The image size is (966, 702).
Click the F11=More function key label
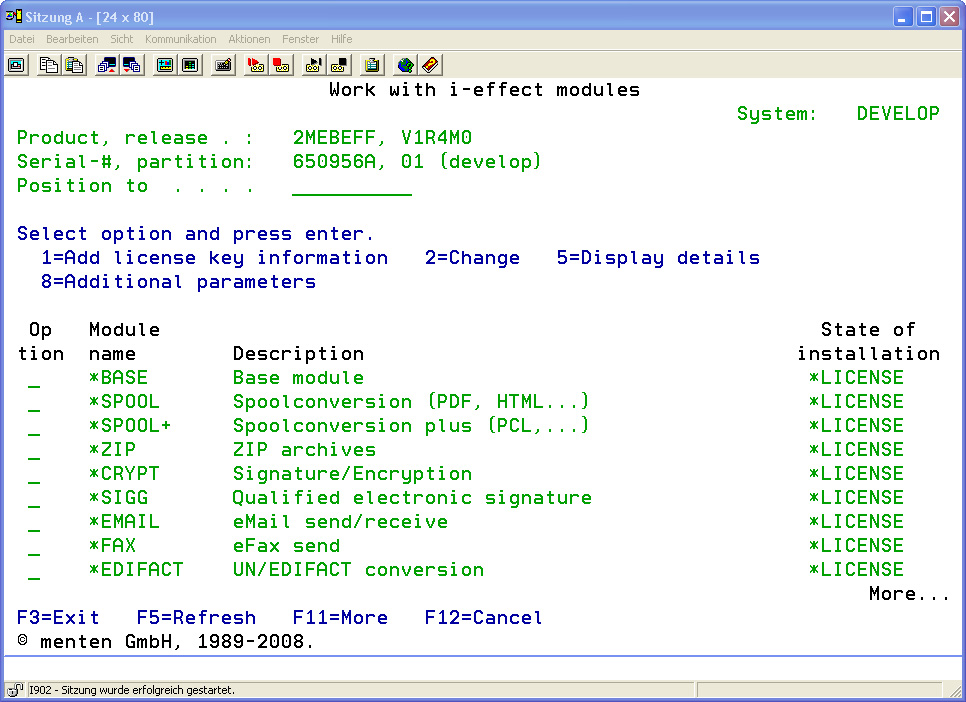(340, 618)
